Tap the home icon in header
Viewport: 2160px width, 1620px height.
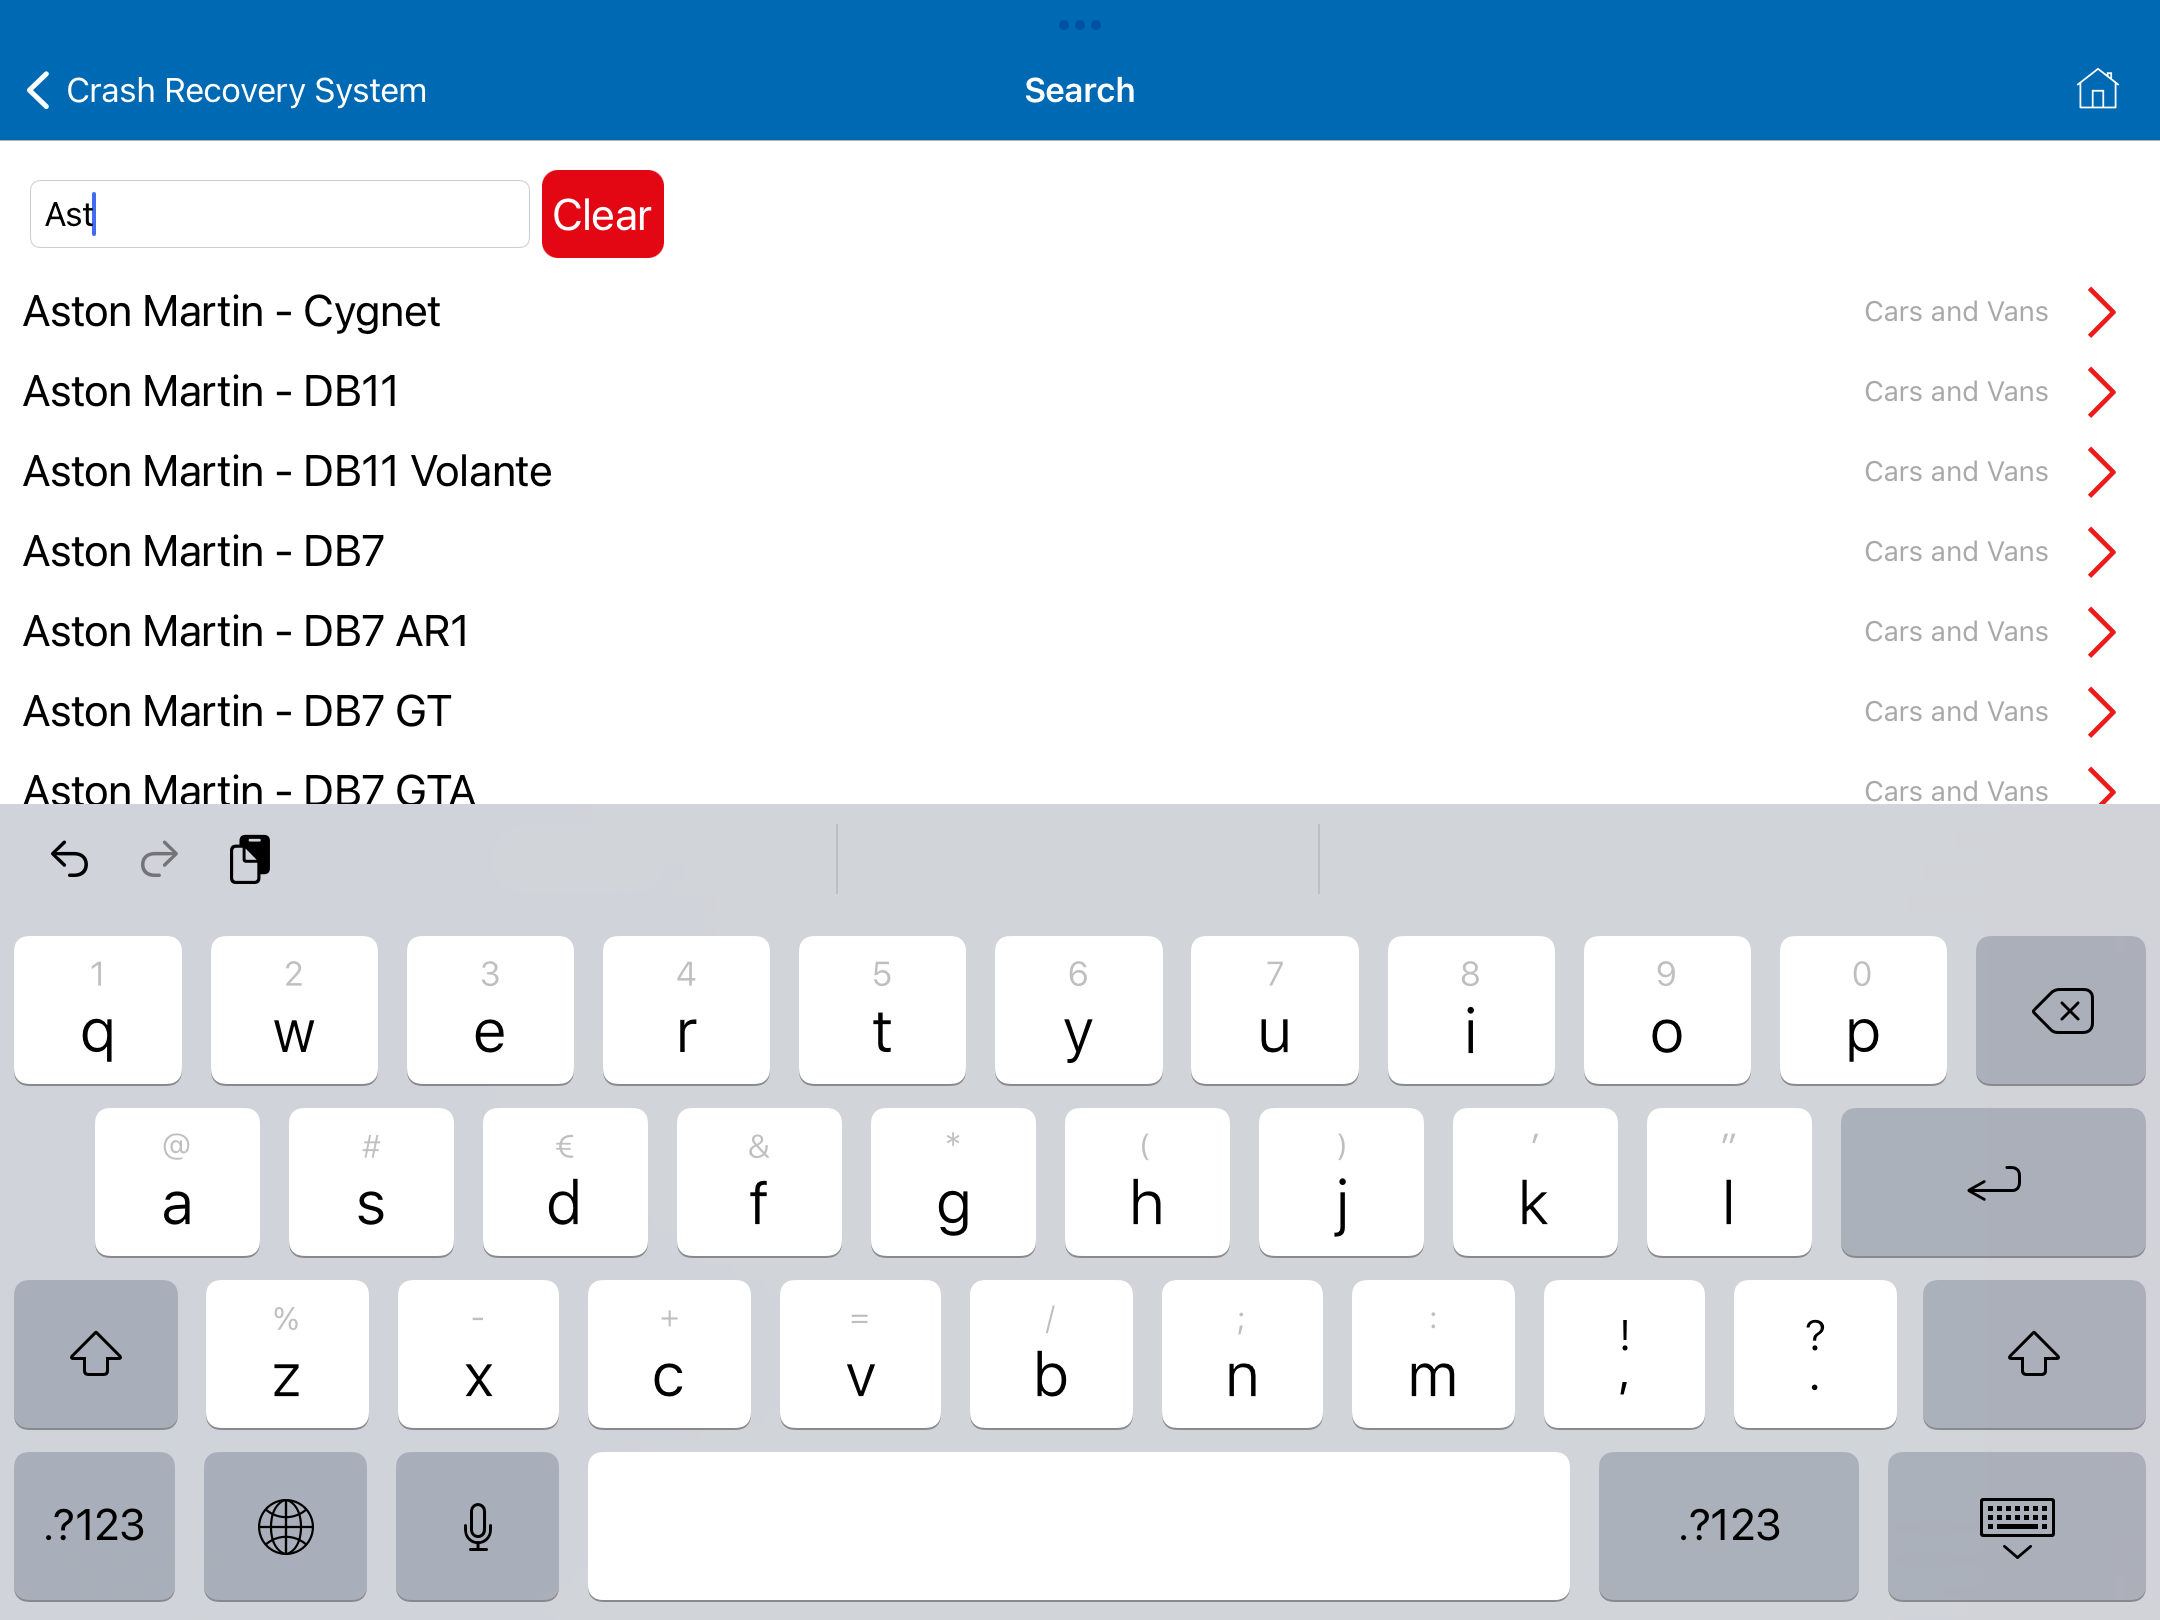click(2097, 89)
